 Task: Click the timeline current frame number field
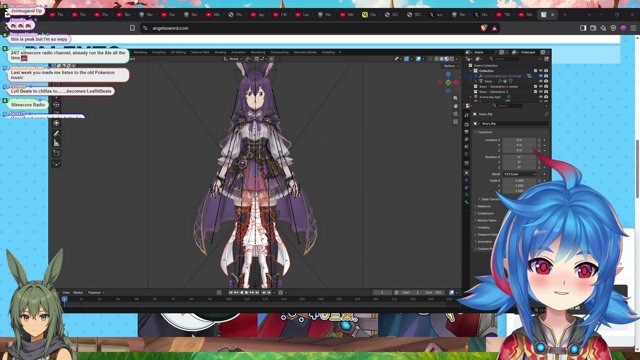coord(382,293)
